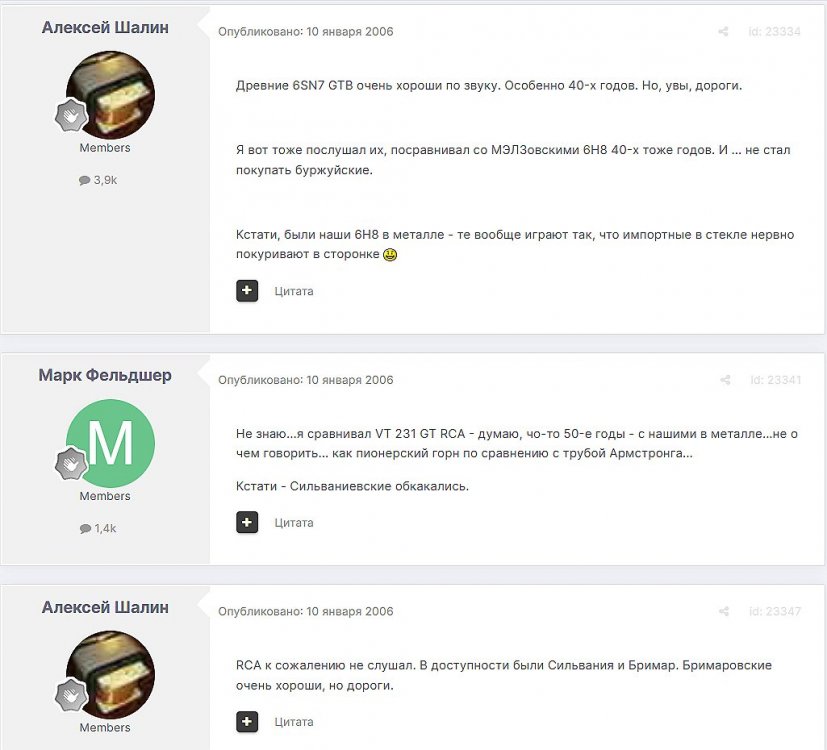The width and height of the screenshot is (827, 750).
Task: Click share icon on post id 23334
Action: click(x=723, y=32)
